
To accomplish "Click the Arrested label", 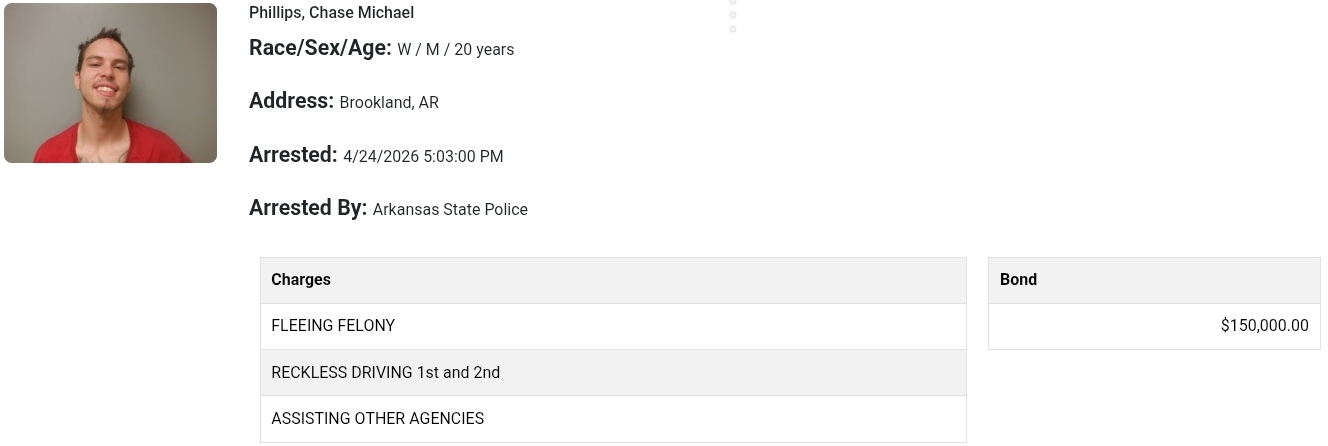I will [293, 155].
